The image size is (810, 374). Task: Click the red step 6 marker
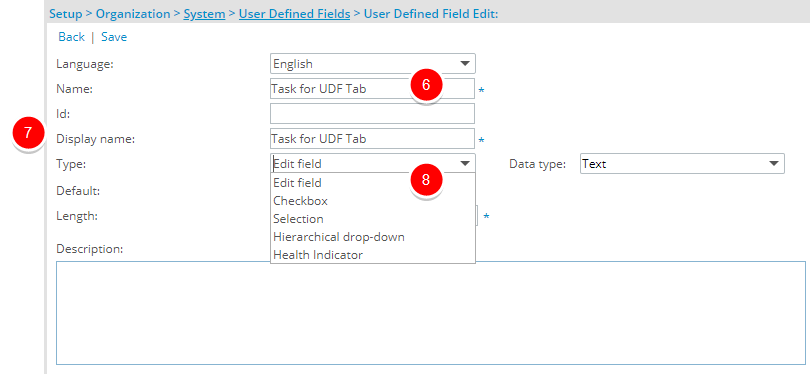click(426, 85)
